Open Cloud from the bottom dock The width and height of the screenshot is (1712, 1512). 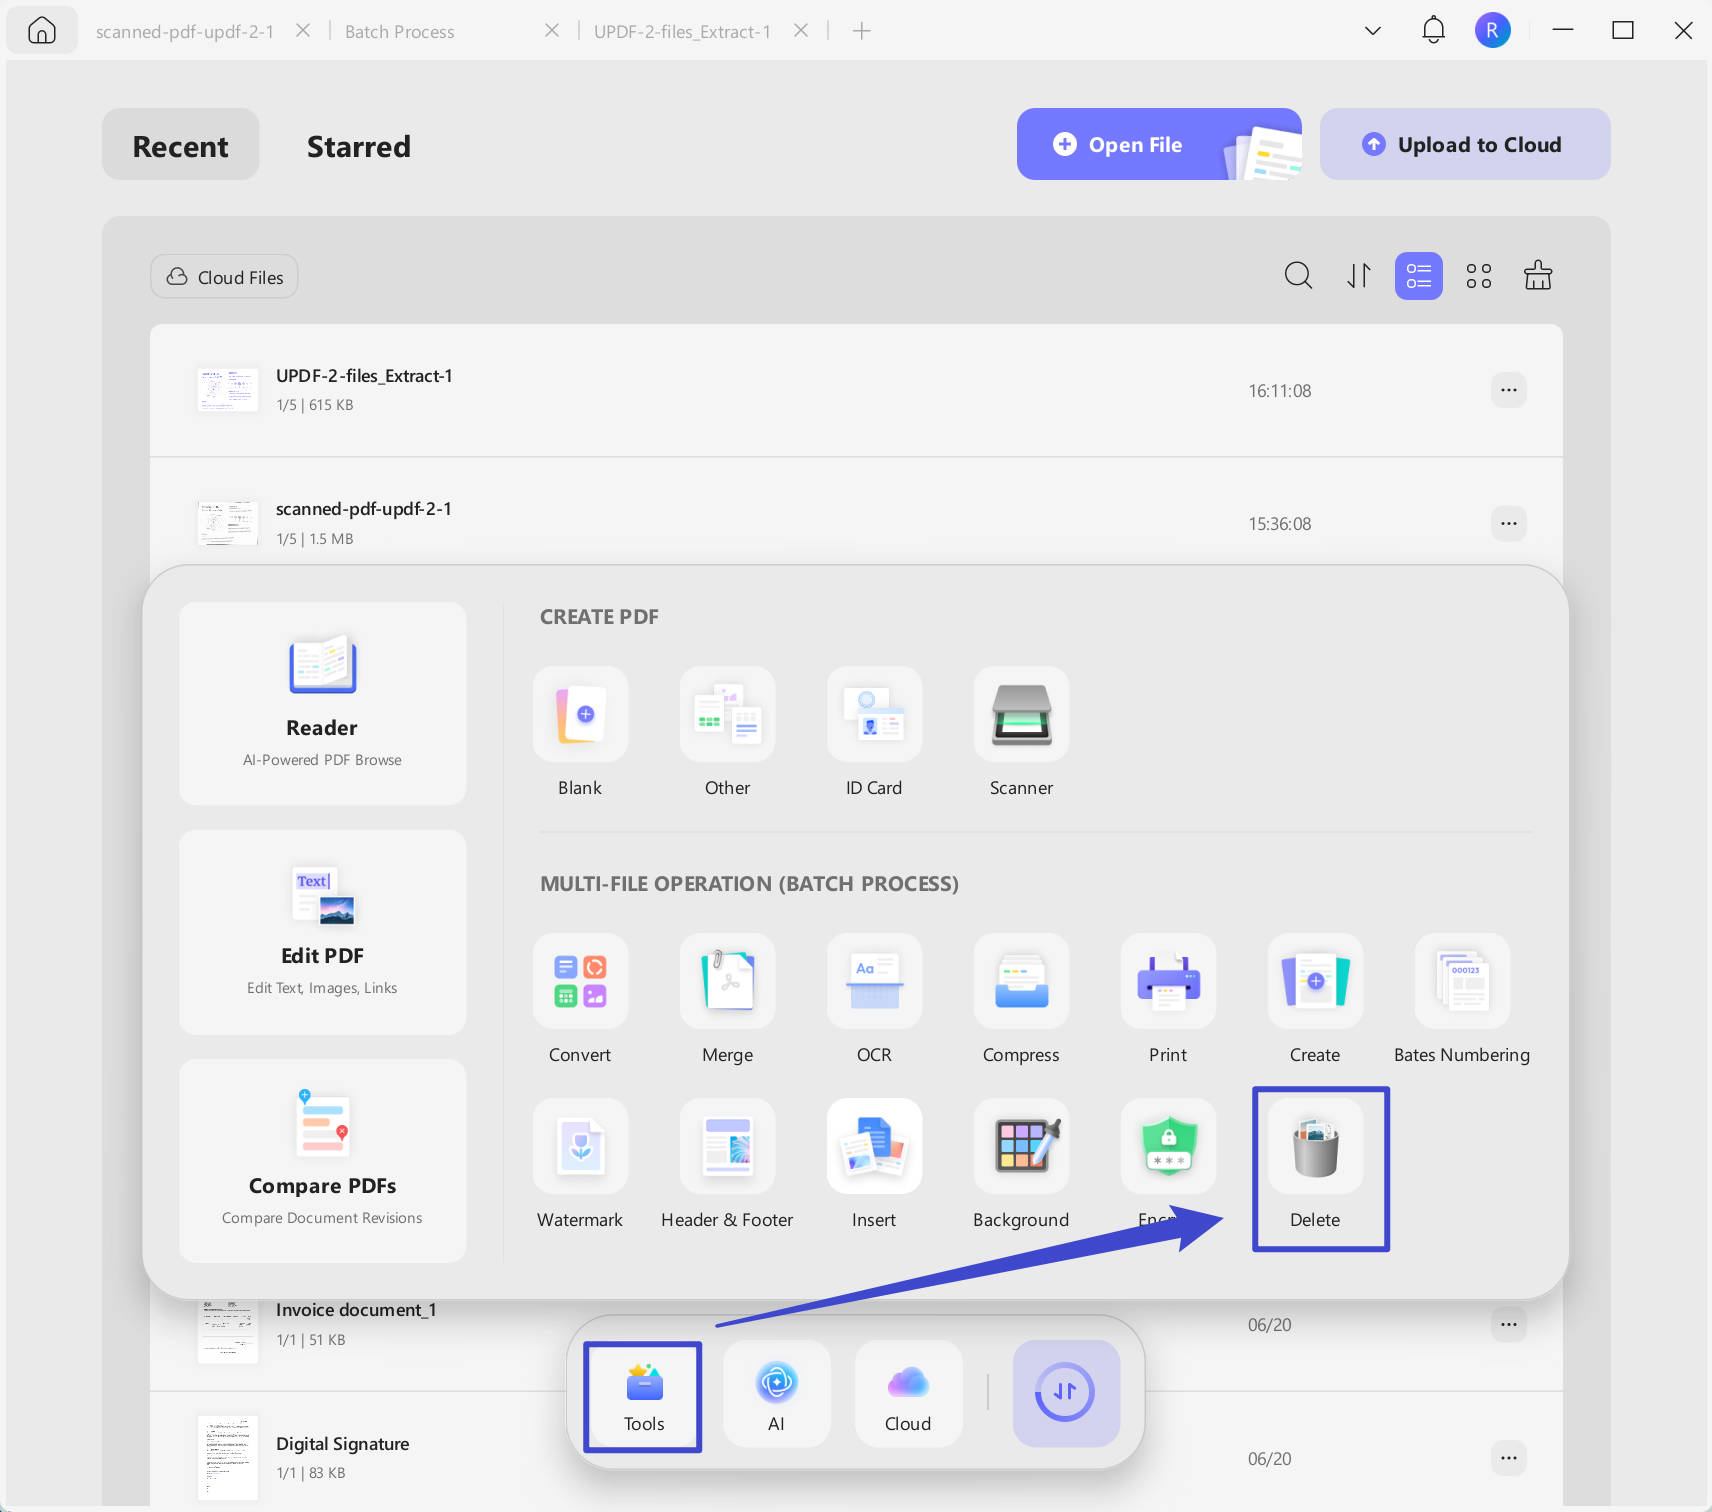pyautogui.click(x=908, y=1394)
